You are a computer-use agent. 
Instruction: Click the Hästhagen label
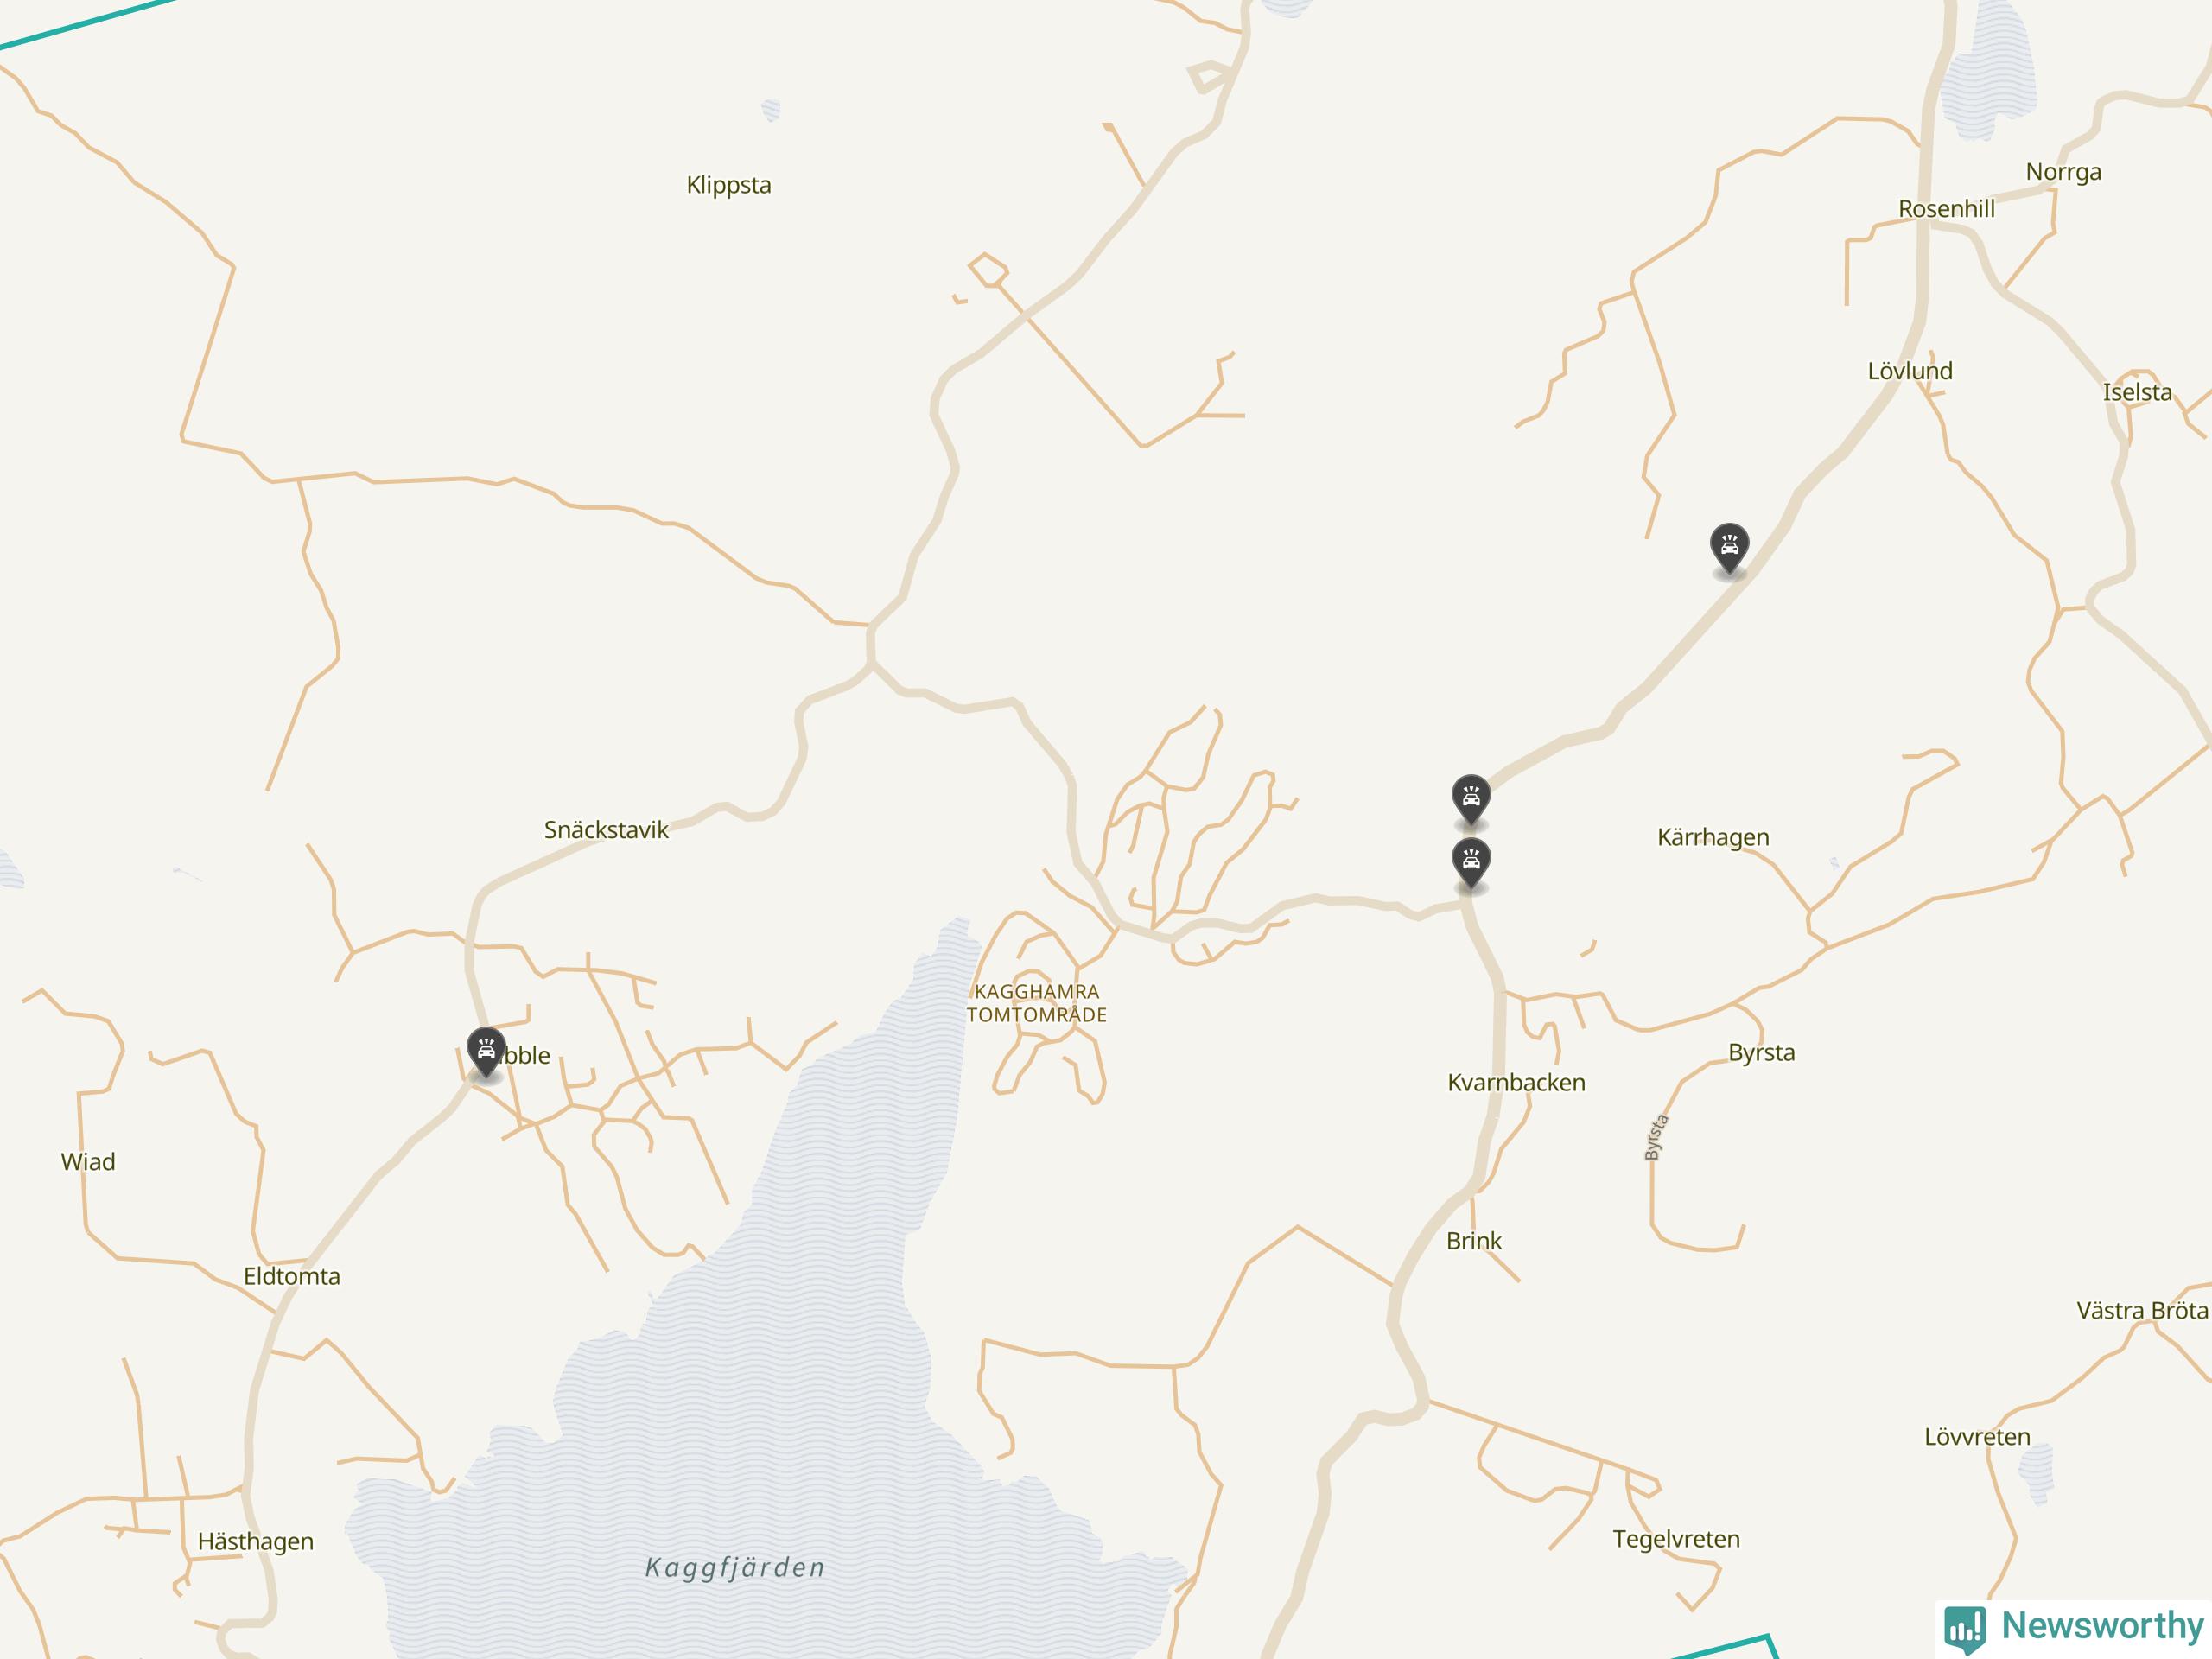click(x=256, y=1542)
